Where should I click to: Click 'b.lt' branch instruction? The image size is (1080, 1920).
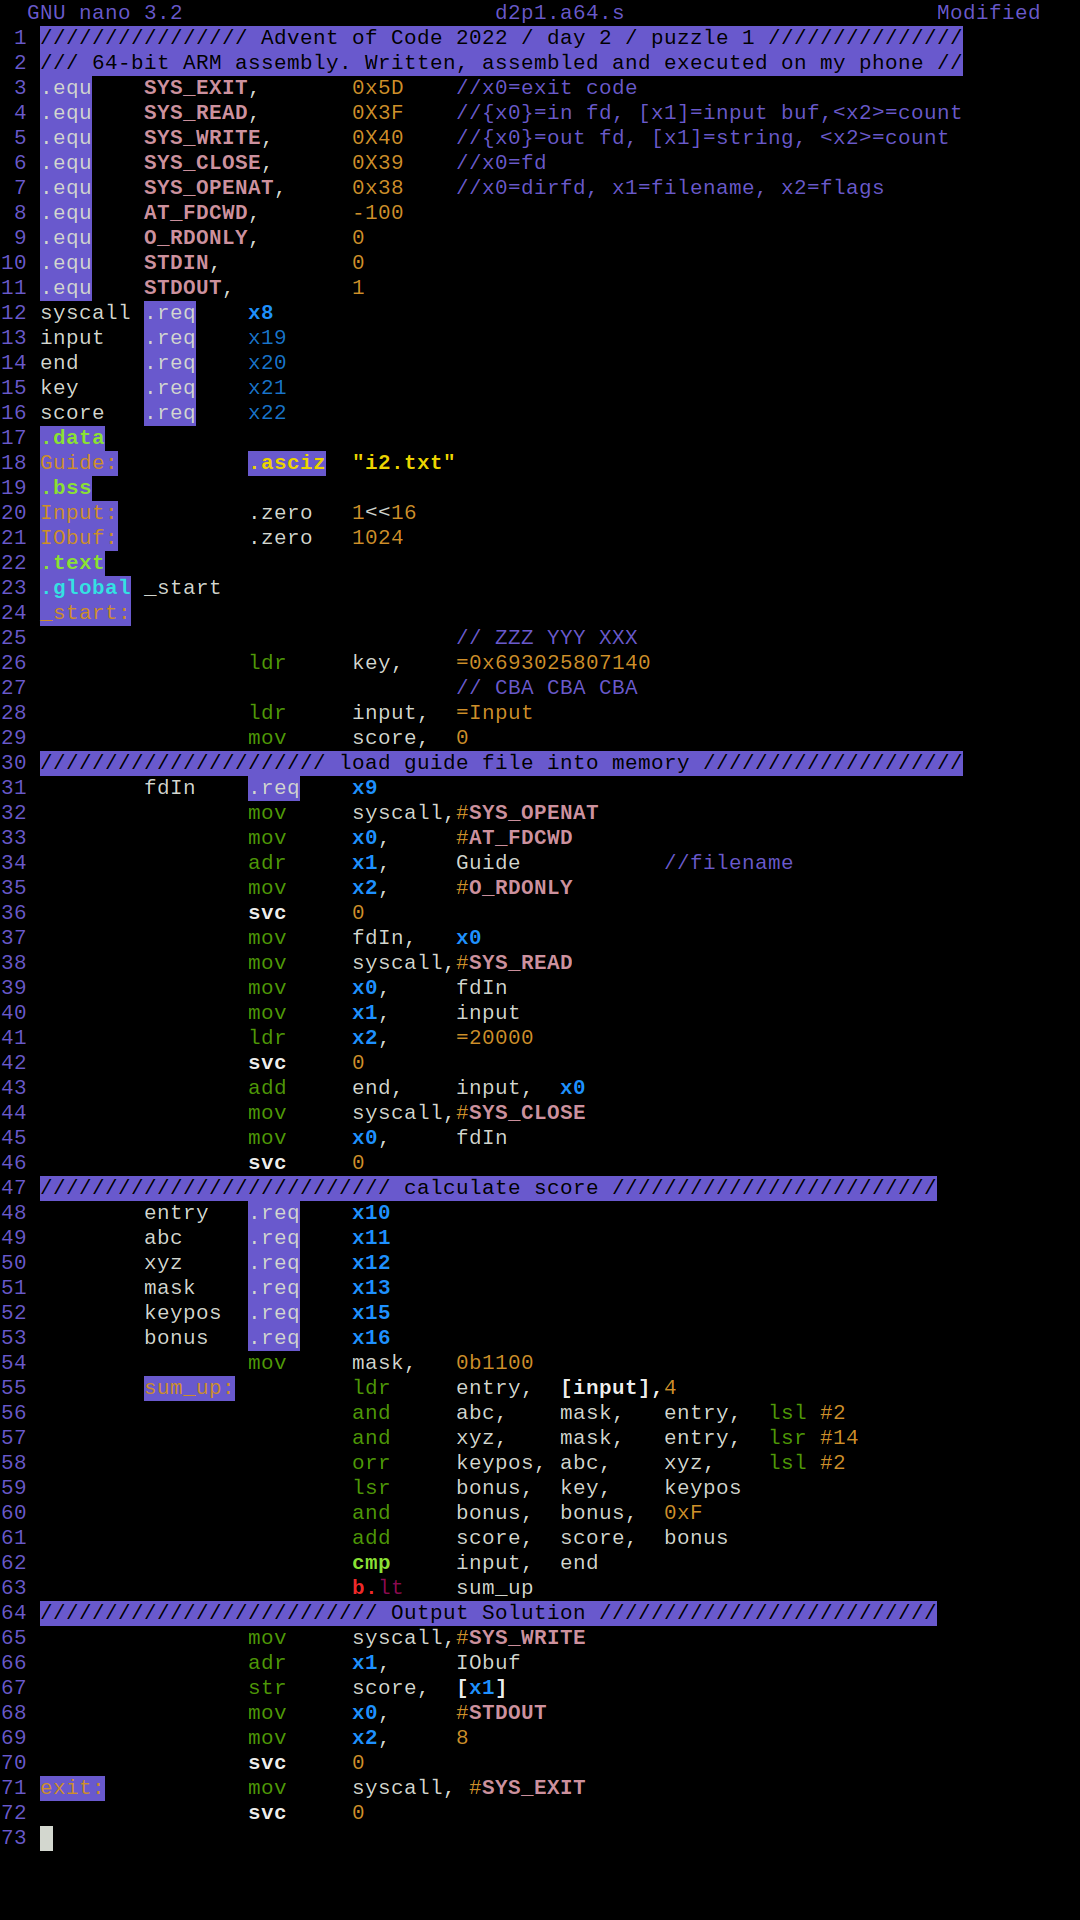pos(378,1588)
